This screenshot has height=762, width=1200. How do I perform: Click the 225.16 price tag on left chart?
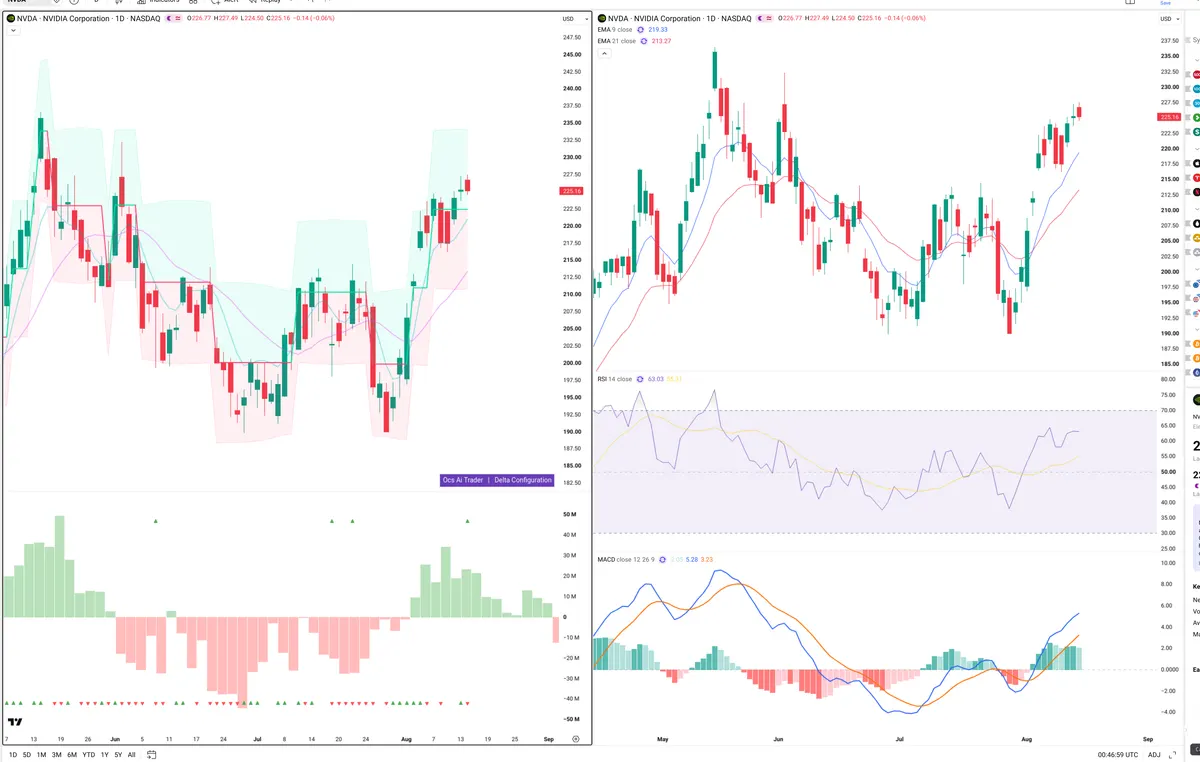tap(573, 191)
